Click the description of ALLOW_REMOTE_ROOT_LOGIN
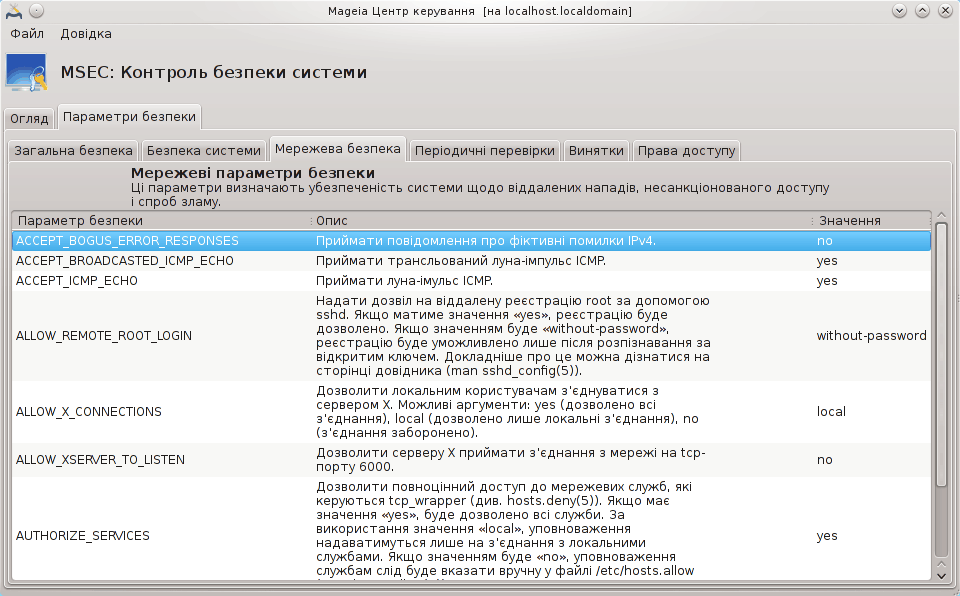 pyautogui.click(x=513, y=336)
